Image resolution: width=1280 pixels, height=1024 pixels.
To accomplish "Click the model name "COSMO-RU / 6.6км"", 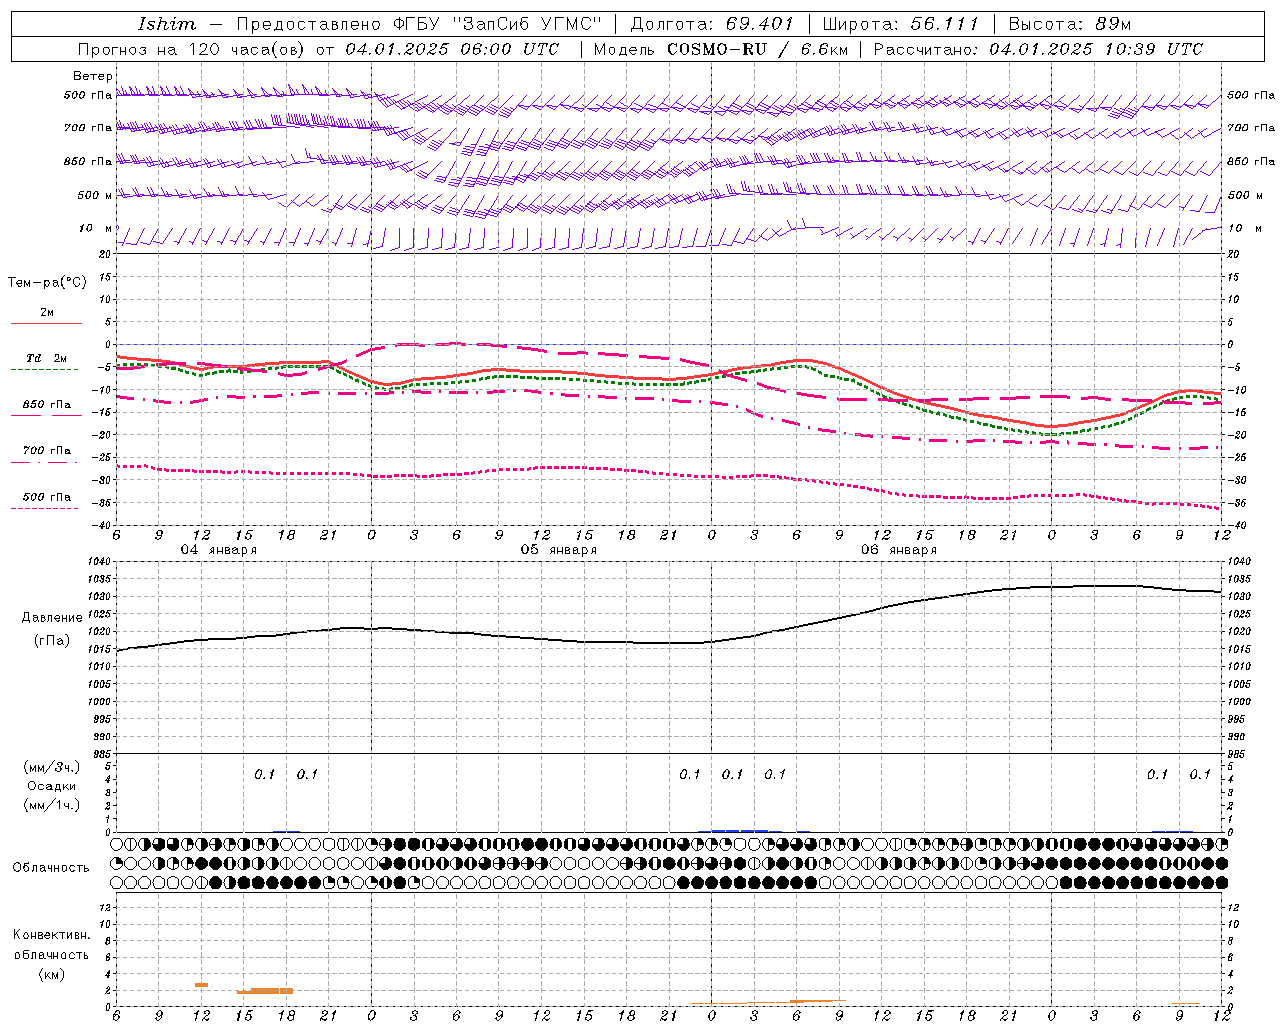I will pyautogui.click(x=757, y=49).
